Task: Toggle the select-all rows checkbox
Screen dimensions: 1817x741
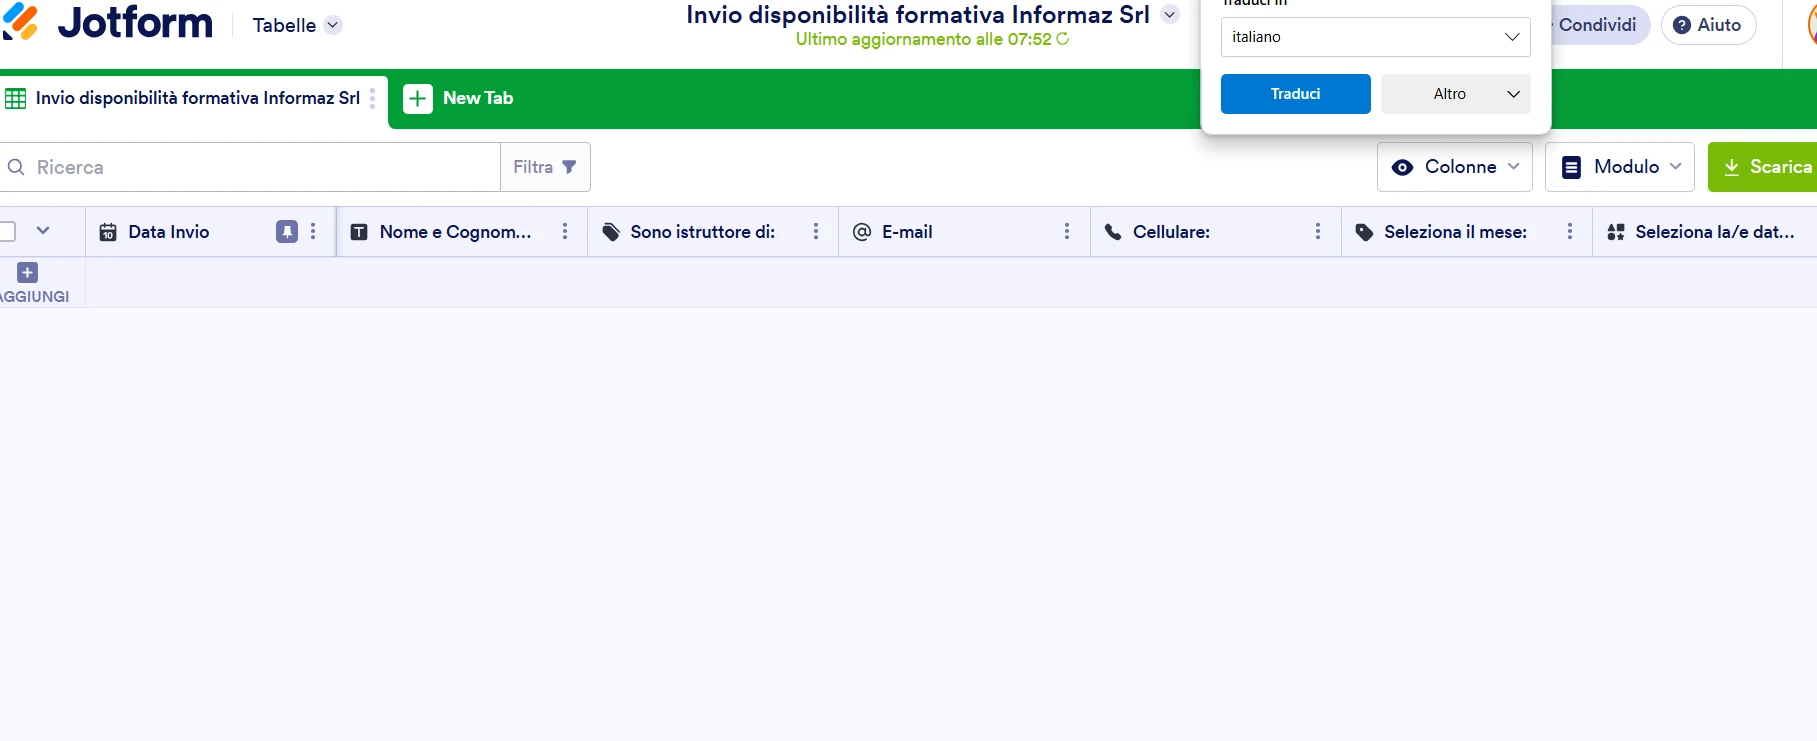Action: [x=7, y=231]
